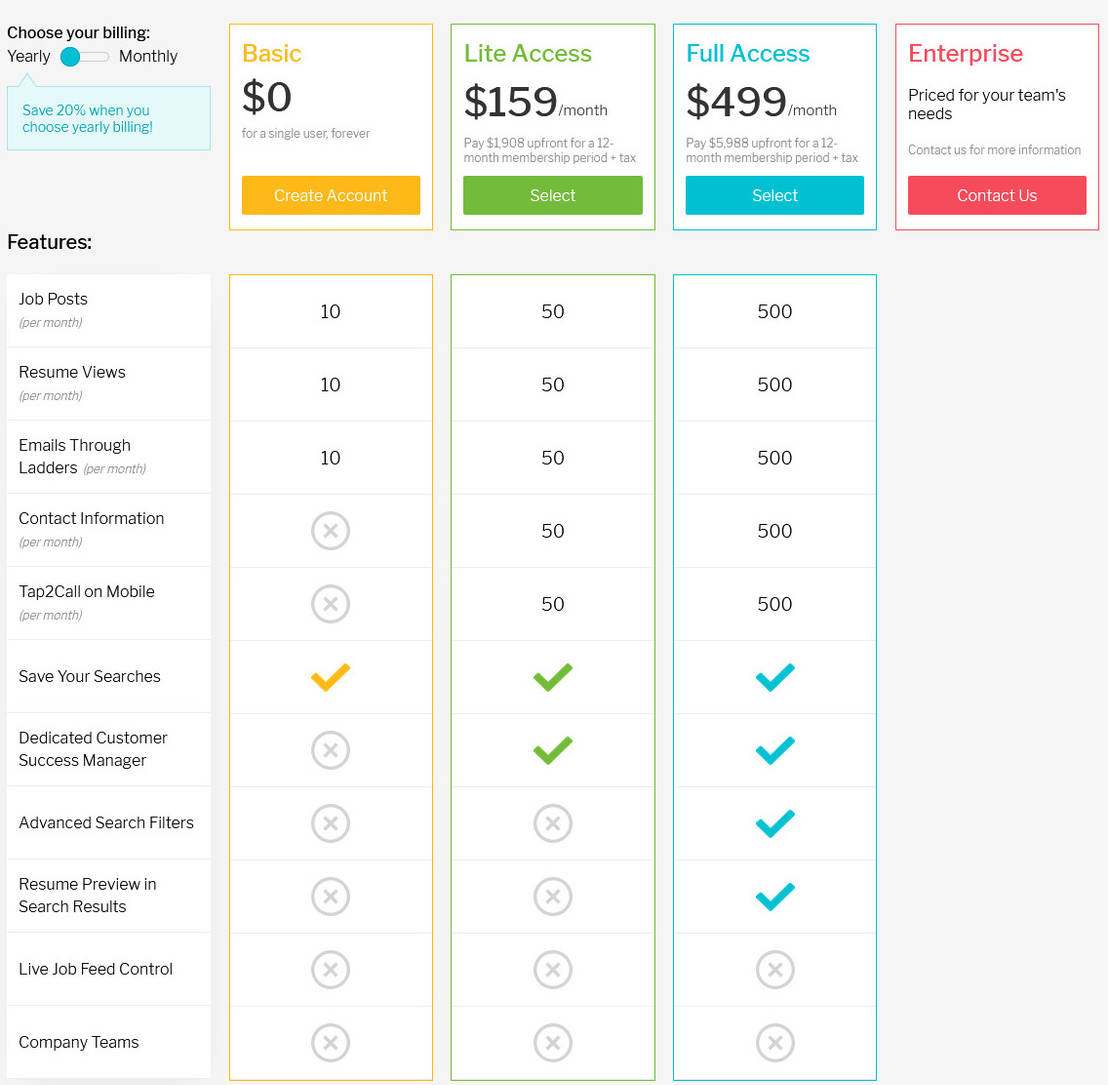Click the Contact Us button for Enterprise
The width and height of the screenshot is (1108, 1085).
(x=997, y=195)
